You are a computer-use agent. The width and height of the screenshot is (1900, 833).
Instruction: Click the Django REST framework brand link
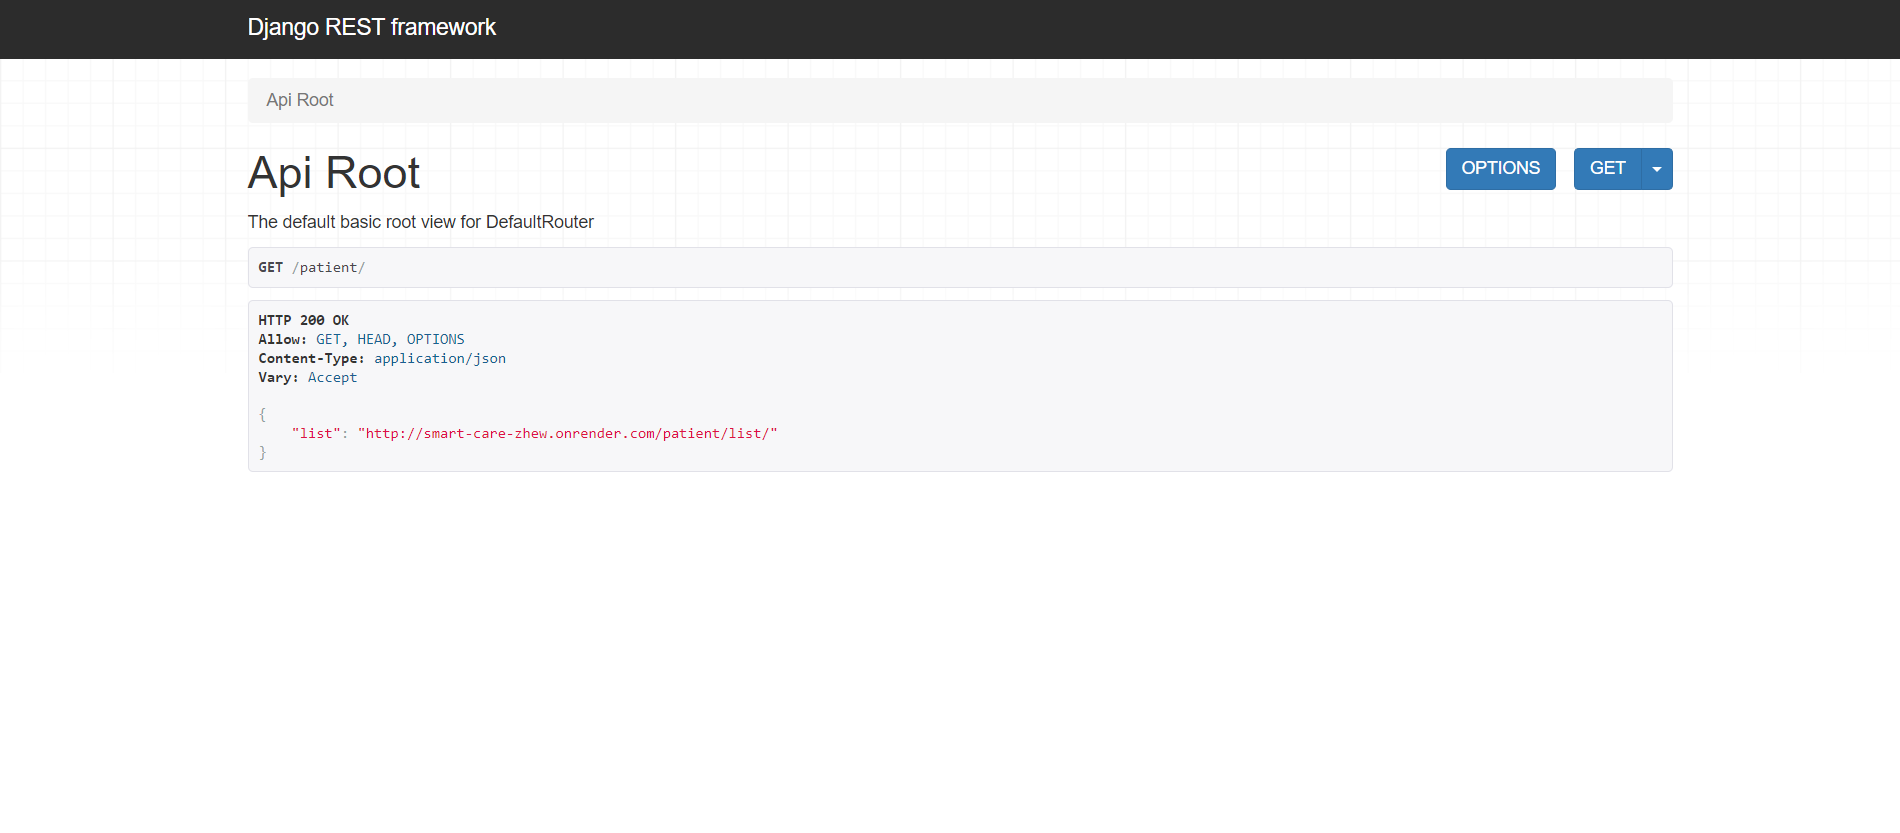point(371,28)
